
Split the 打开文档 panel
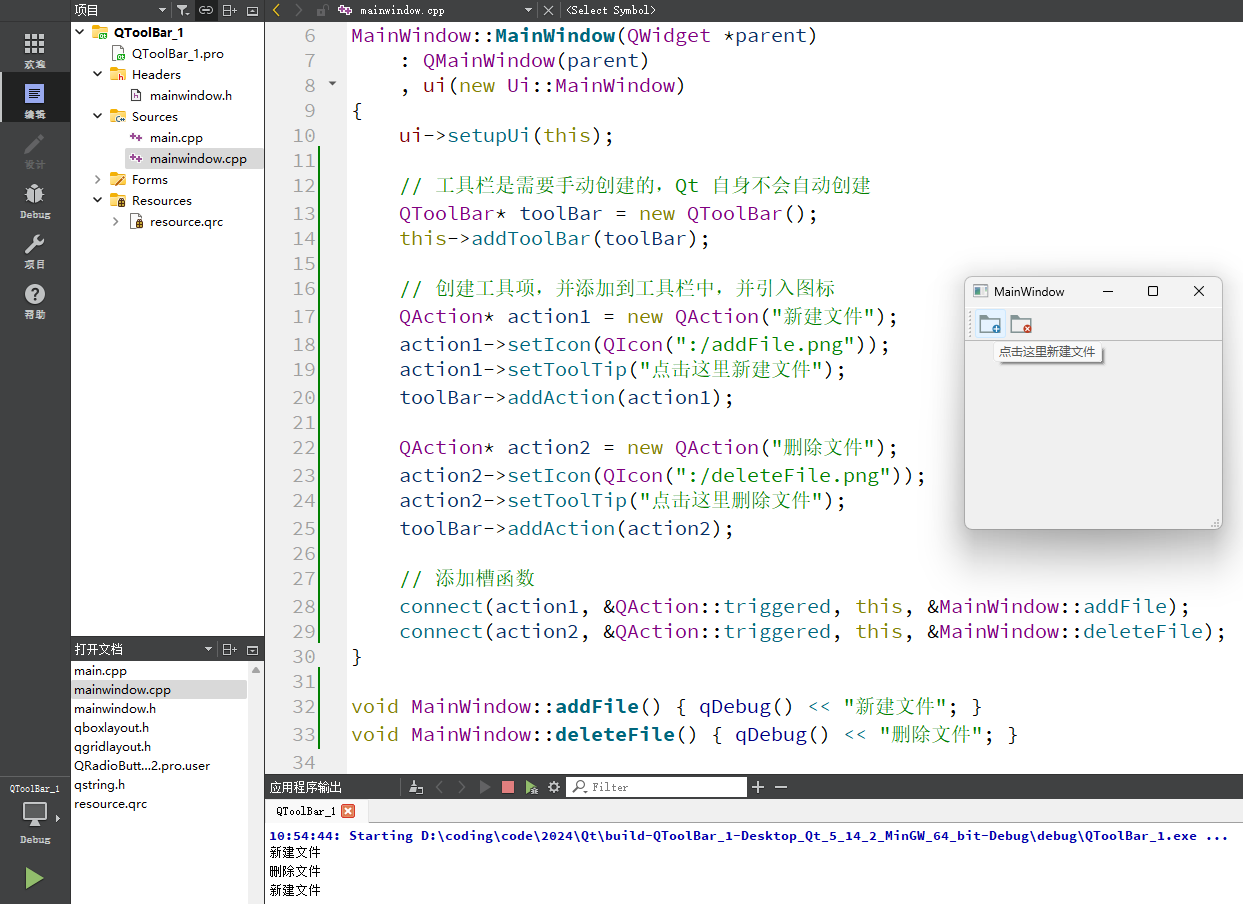(x=230, y=649)
